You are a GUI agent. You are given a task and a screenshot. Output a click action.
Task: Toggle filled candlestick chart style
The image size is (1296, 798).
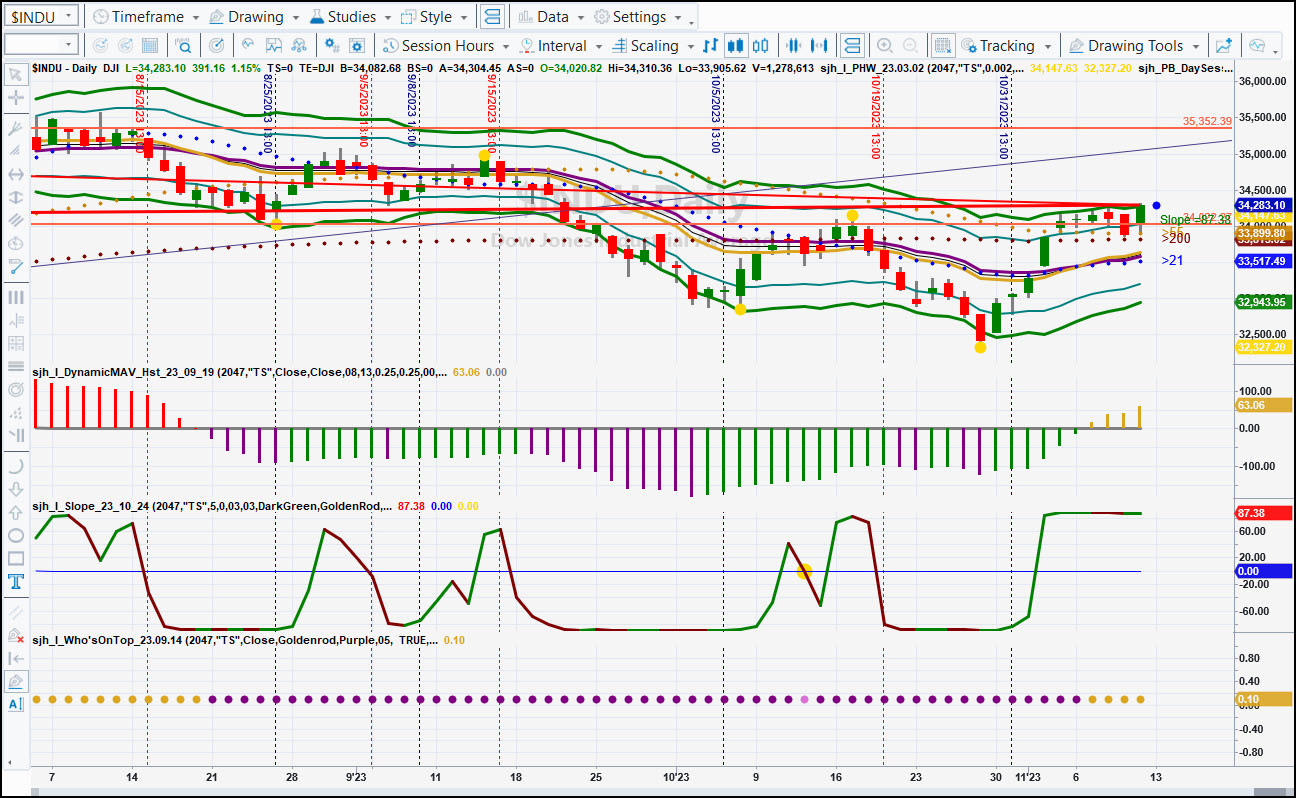(x=736, y=46)
